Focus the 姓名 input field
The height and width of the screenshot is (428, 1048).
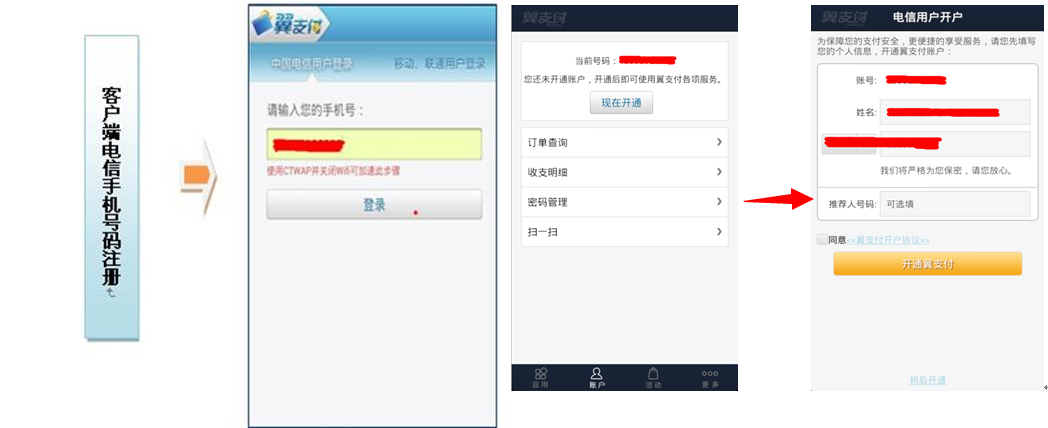(x=954, y=112)
